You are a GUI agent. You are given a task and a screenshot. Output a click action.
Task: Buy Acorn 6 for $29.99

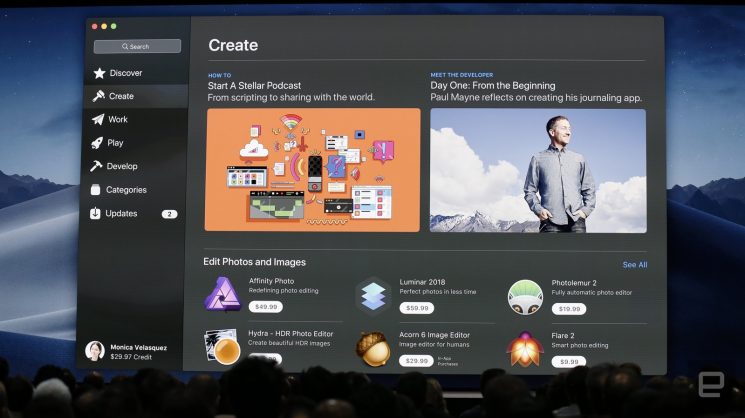coord(416,361)
